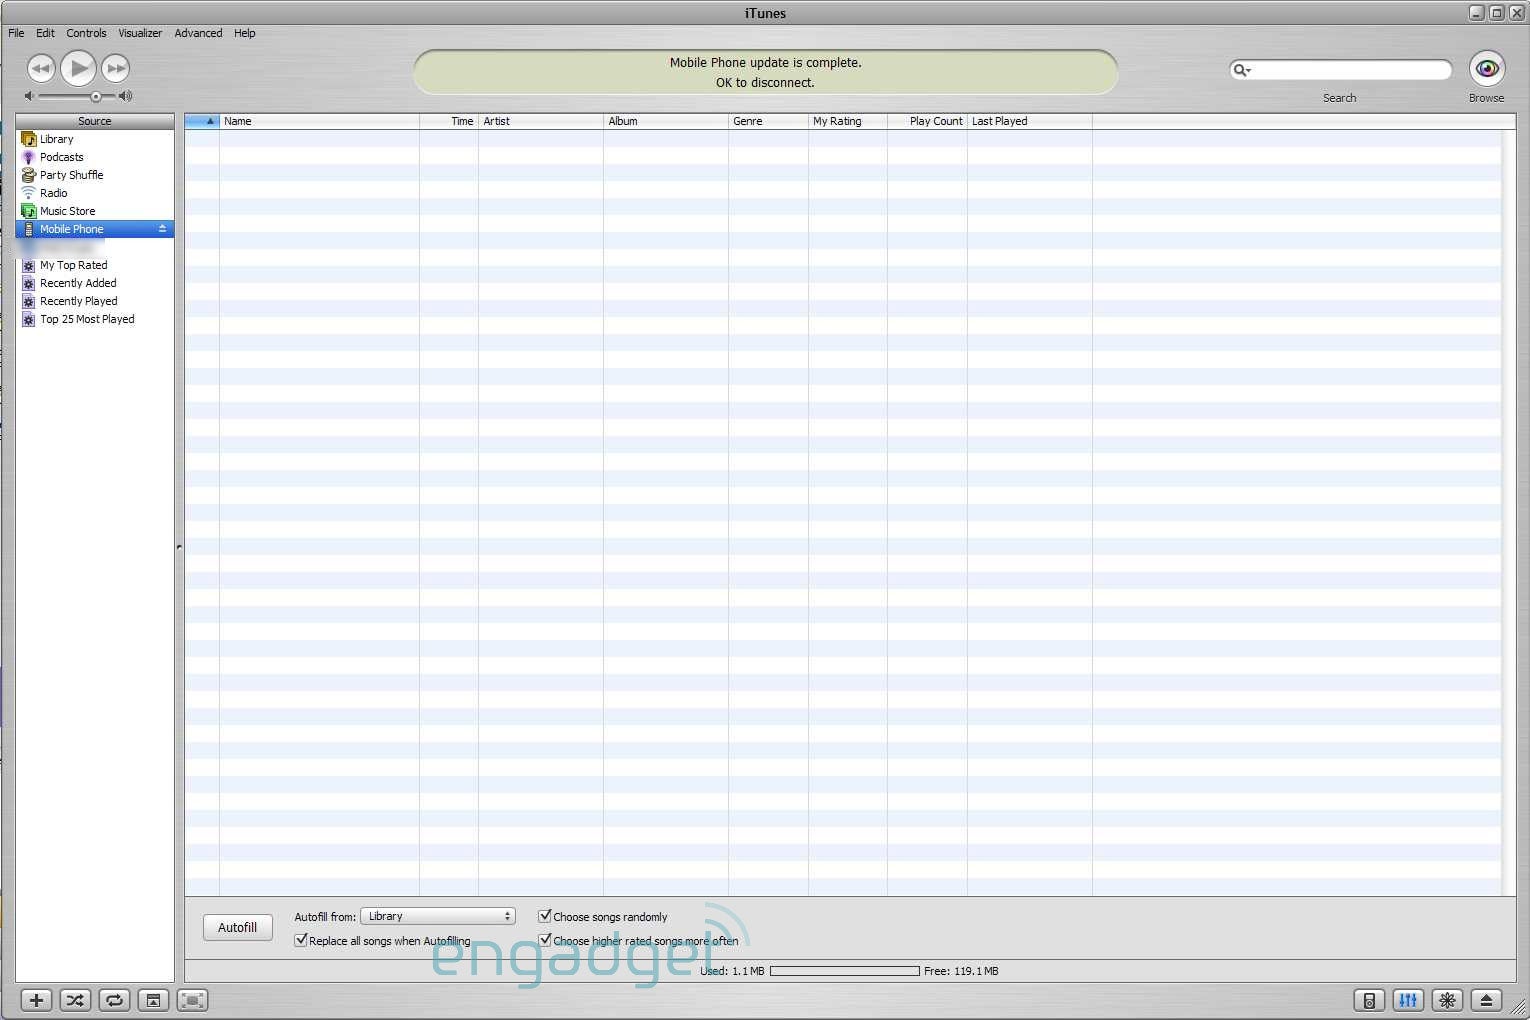Click the Mobile Phone device icon

29,229
